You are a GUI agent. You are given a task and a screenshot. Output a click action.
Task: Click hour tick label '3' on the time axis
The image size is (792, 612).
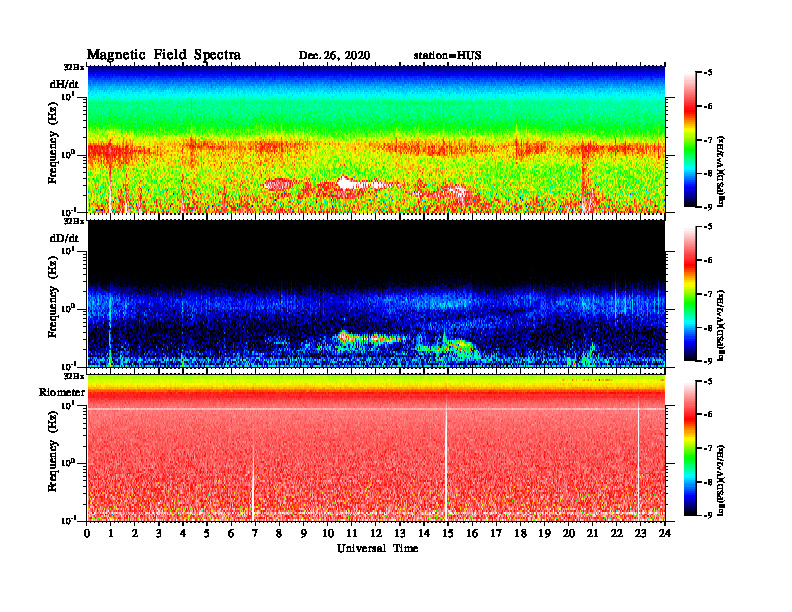[159, 533]
